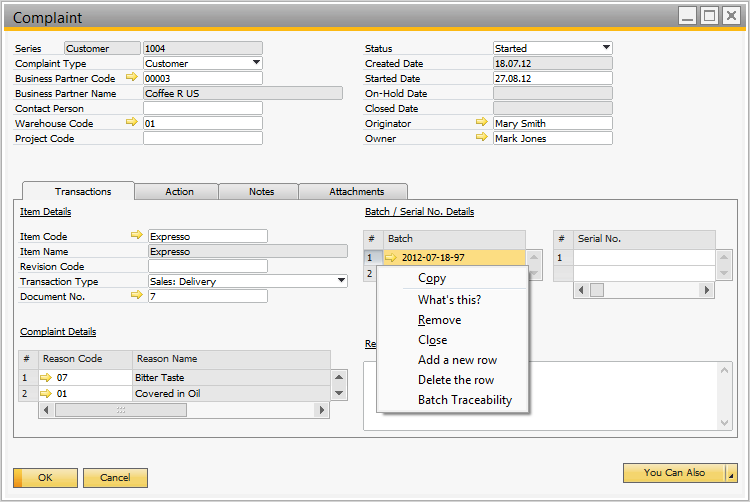The width and height of the screenshot is (750, 502).
Task: Click link arrow next to Item Code
Action: click(x=137, y=236)
